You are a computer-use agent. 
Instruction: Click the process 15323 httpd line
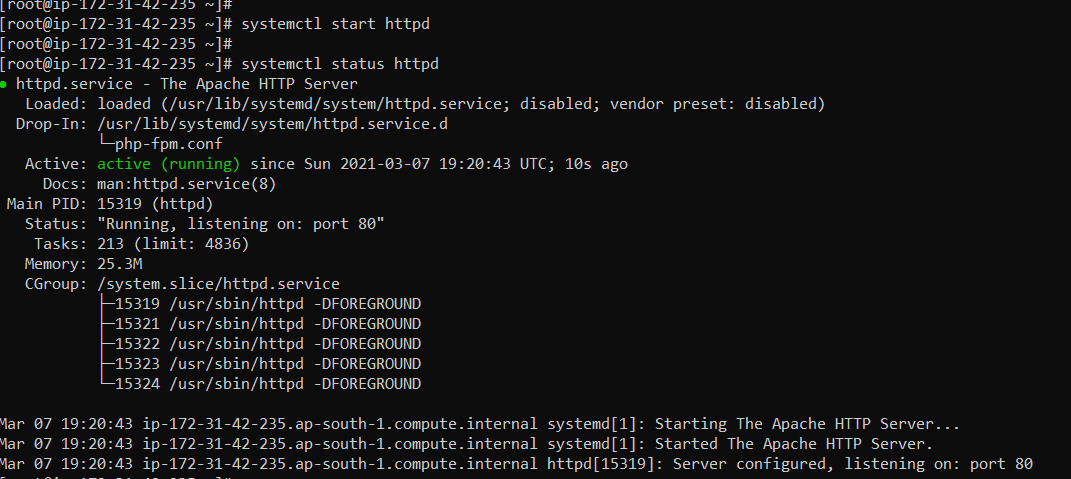[260, 364]
